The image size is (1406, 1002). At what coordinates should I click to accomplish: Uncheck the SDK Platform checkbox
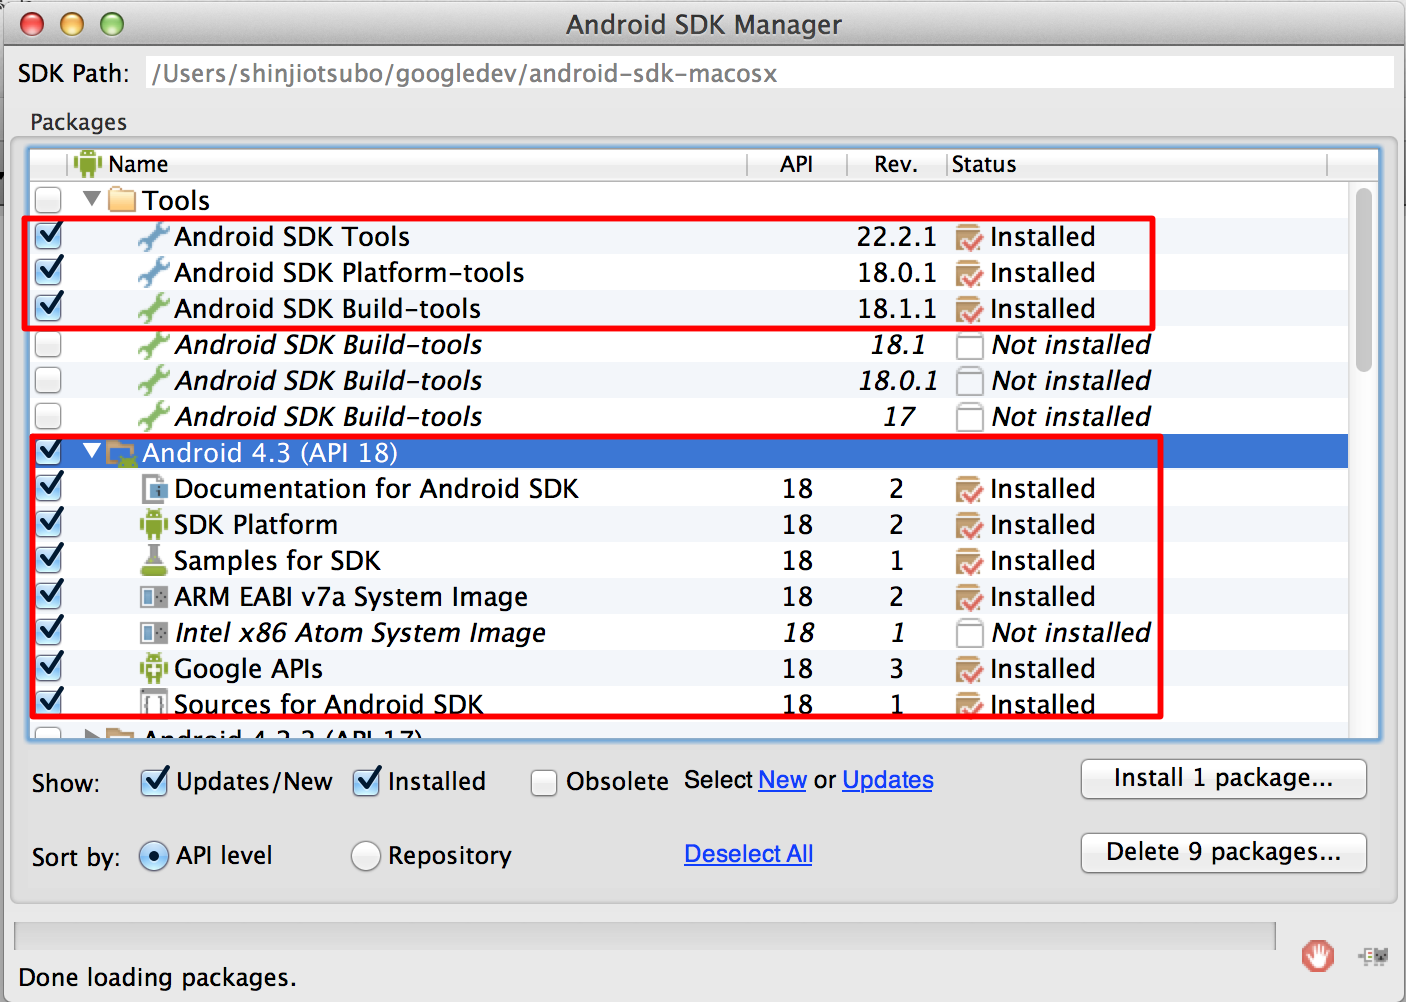[48, 524]
